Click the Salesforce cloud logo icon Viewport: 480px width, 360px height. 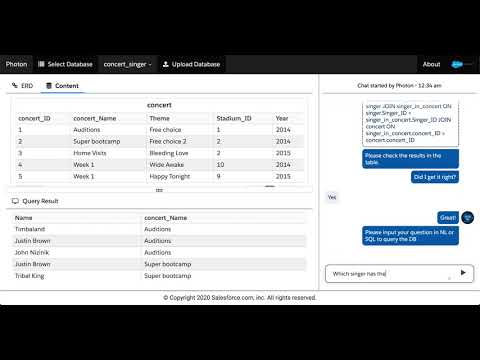(457, 64)
